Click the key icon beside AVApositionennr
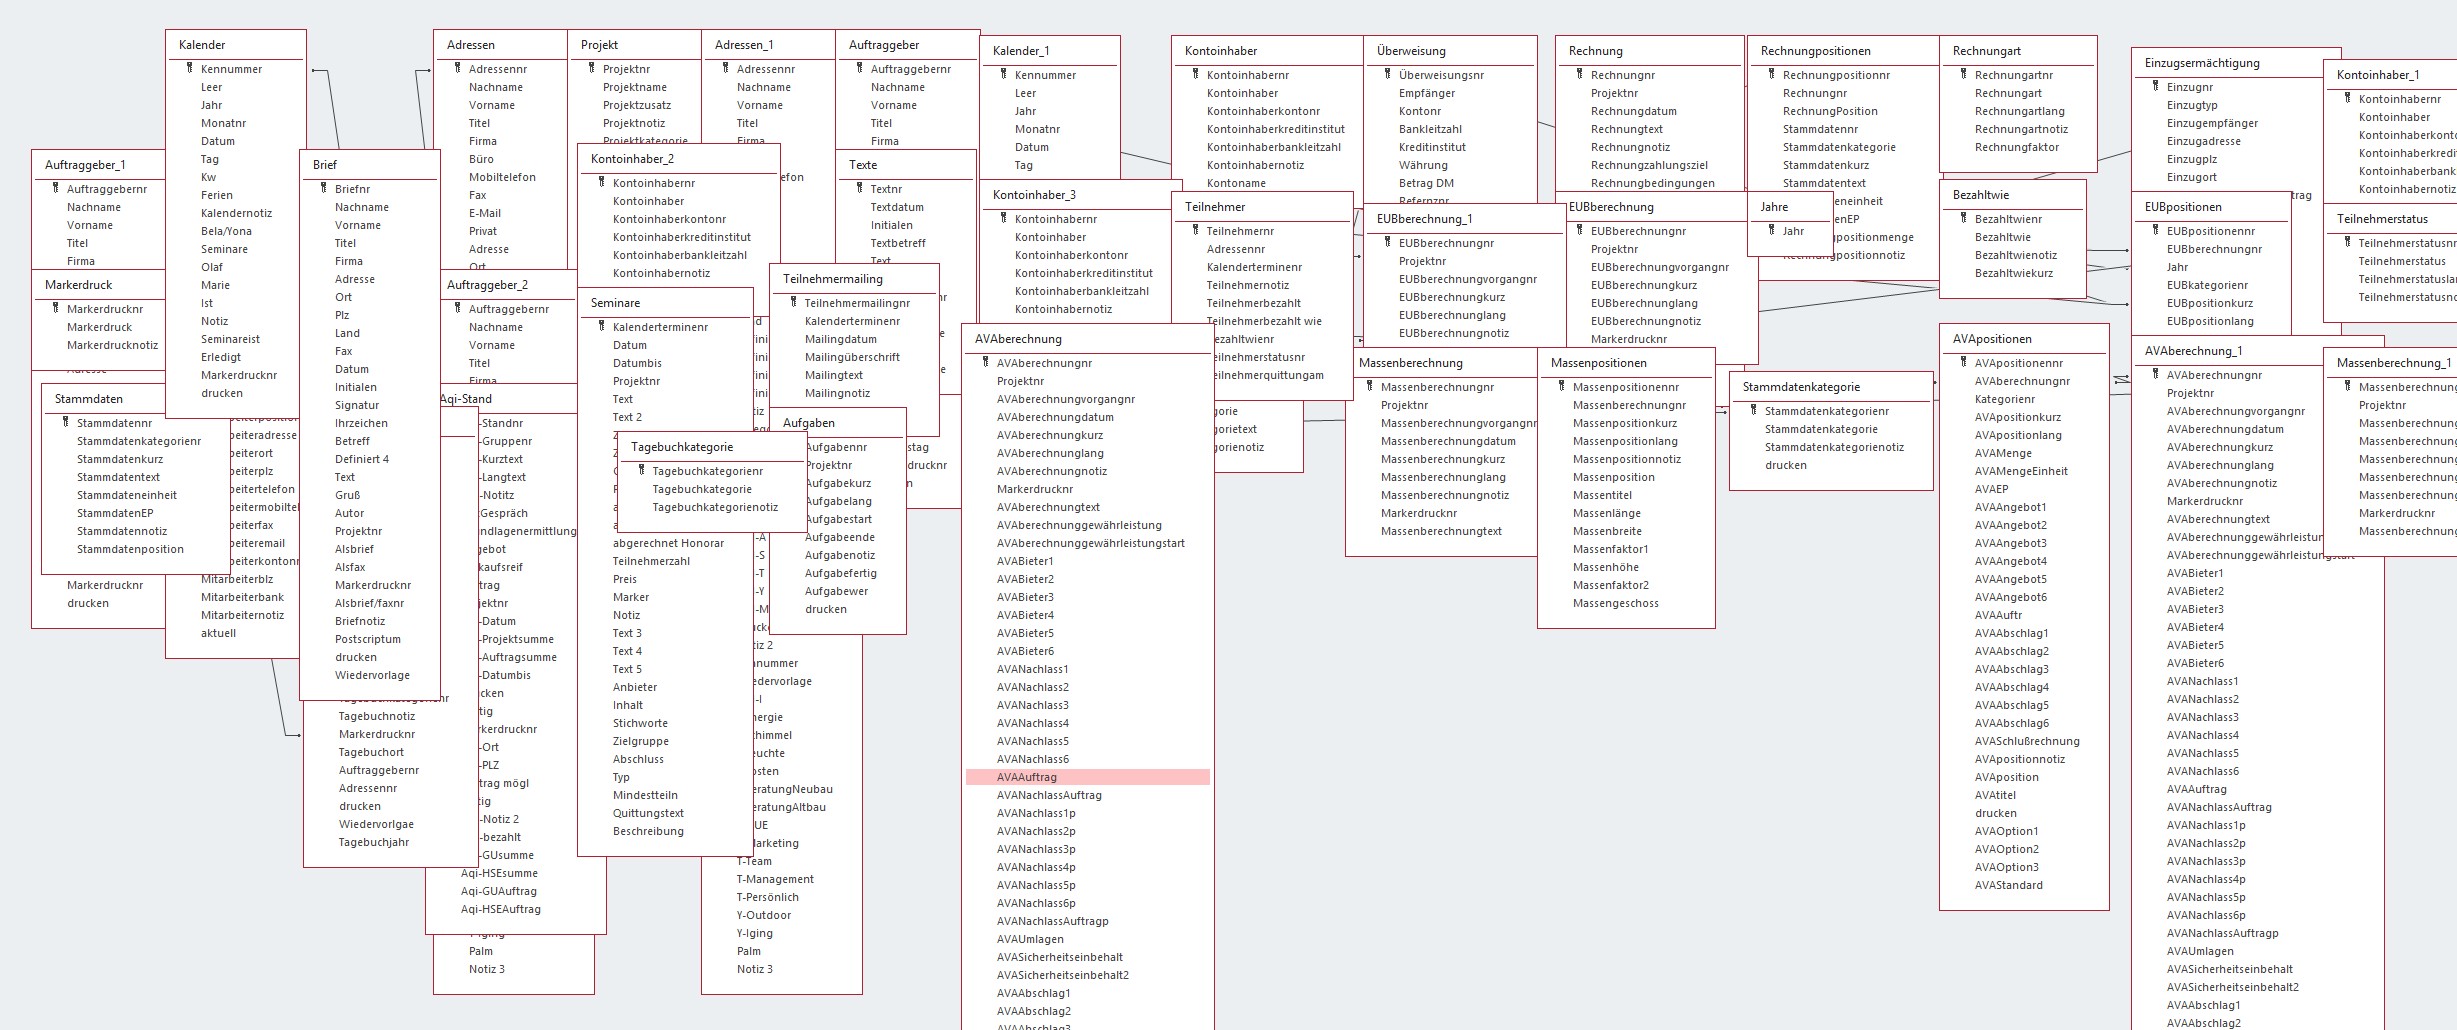The image size is (2457, 1030). pos(1963,363)
